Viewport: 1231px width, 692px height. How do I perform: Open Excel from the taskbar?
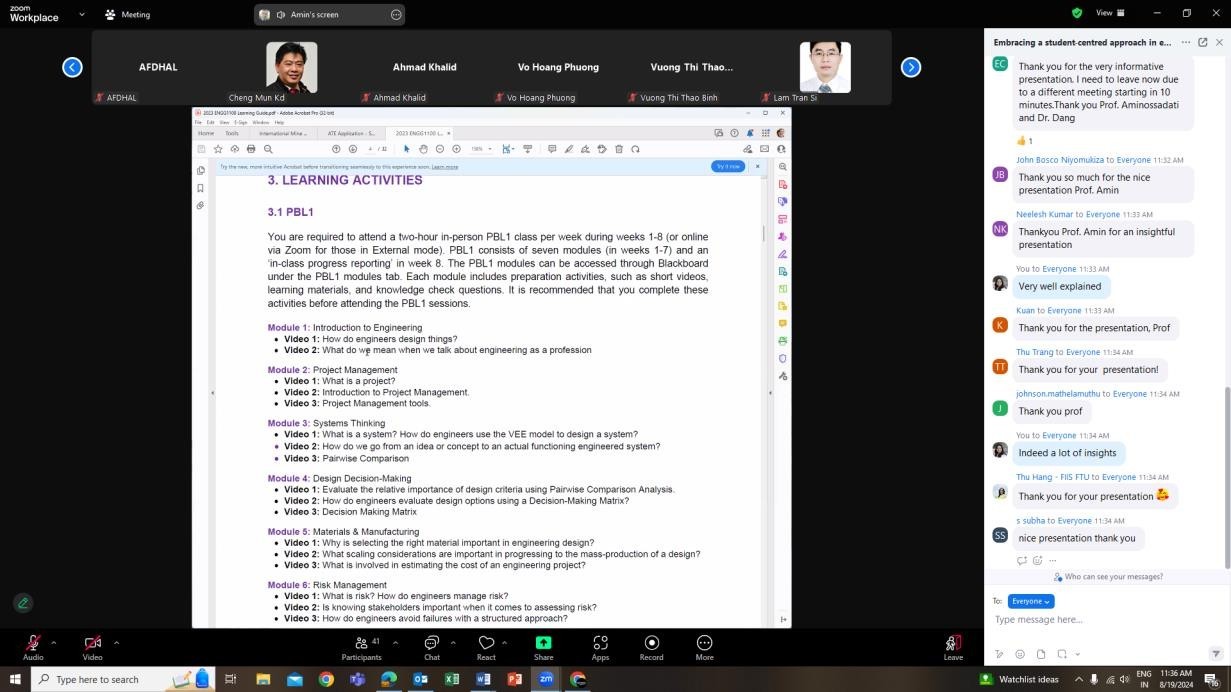[452, 679]
